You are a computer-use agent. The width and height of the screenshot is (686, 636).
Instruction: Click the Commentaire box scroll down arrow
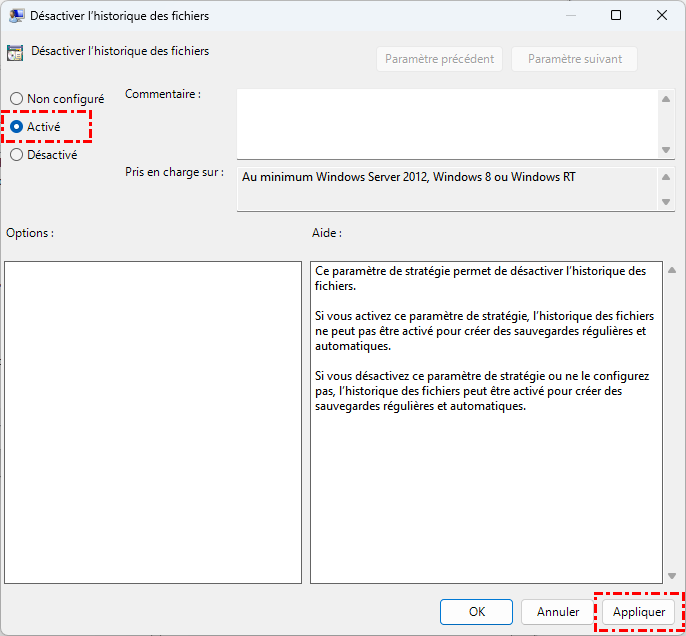click(x=667, y=149)
